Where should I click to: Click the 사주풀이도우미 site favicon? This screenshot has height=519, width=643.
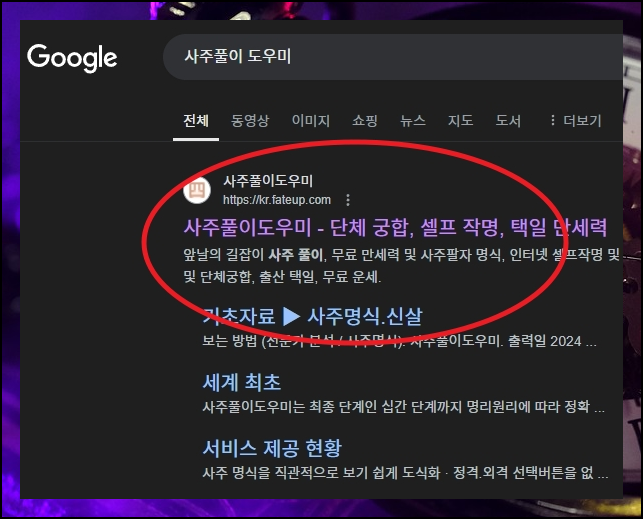[x=197, y=190]
